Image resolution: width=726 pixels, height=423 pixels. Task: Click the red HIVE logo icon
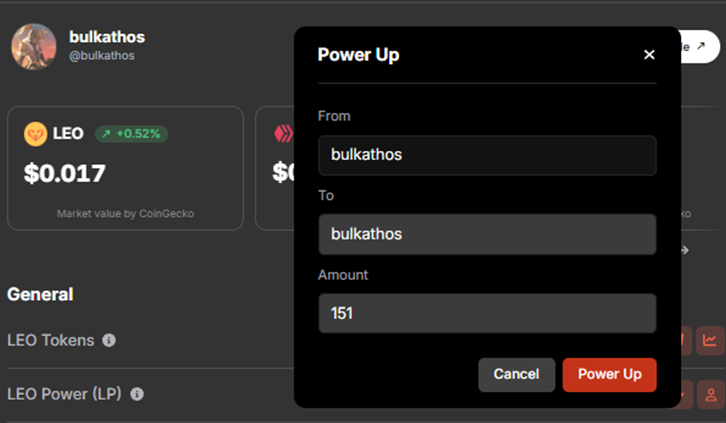(x=283, y=134)
